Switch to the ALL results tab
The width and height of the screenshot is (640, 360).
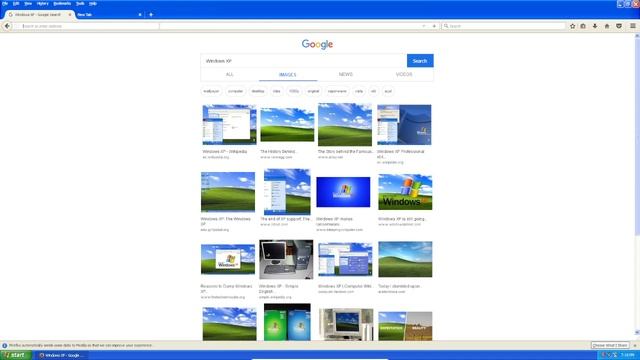(230, 75)
